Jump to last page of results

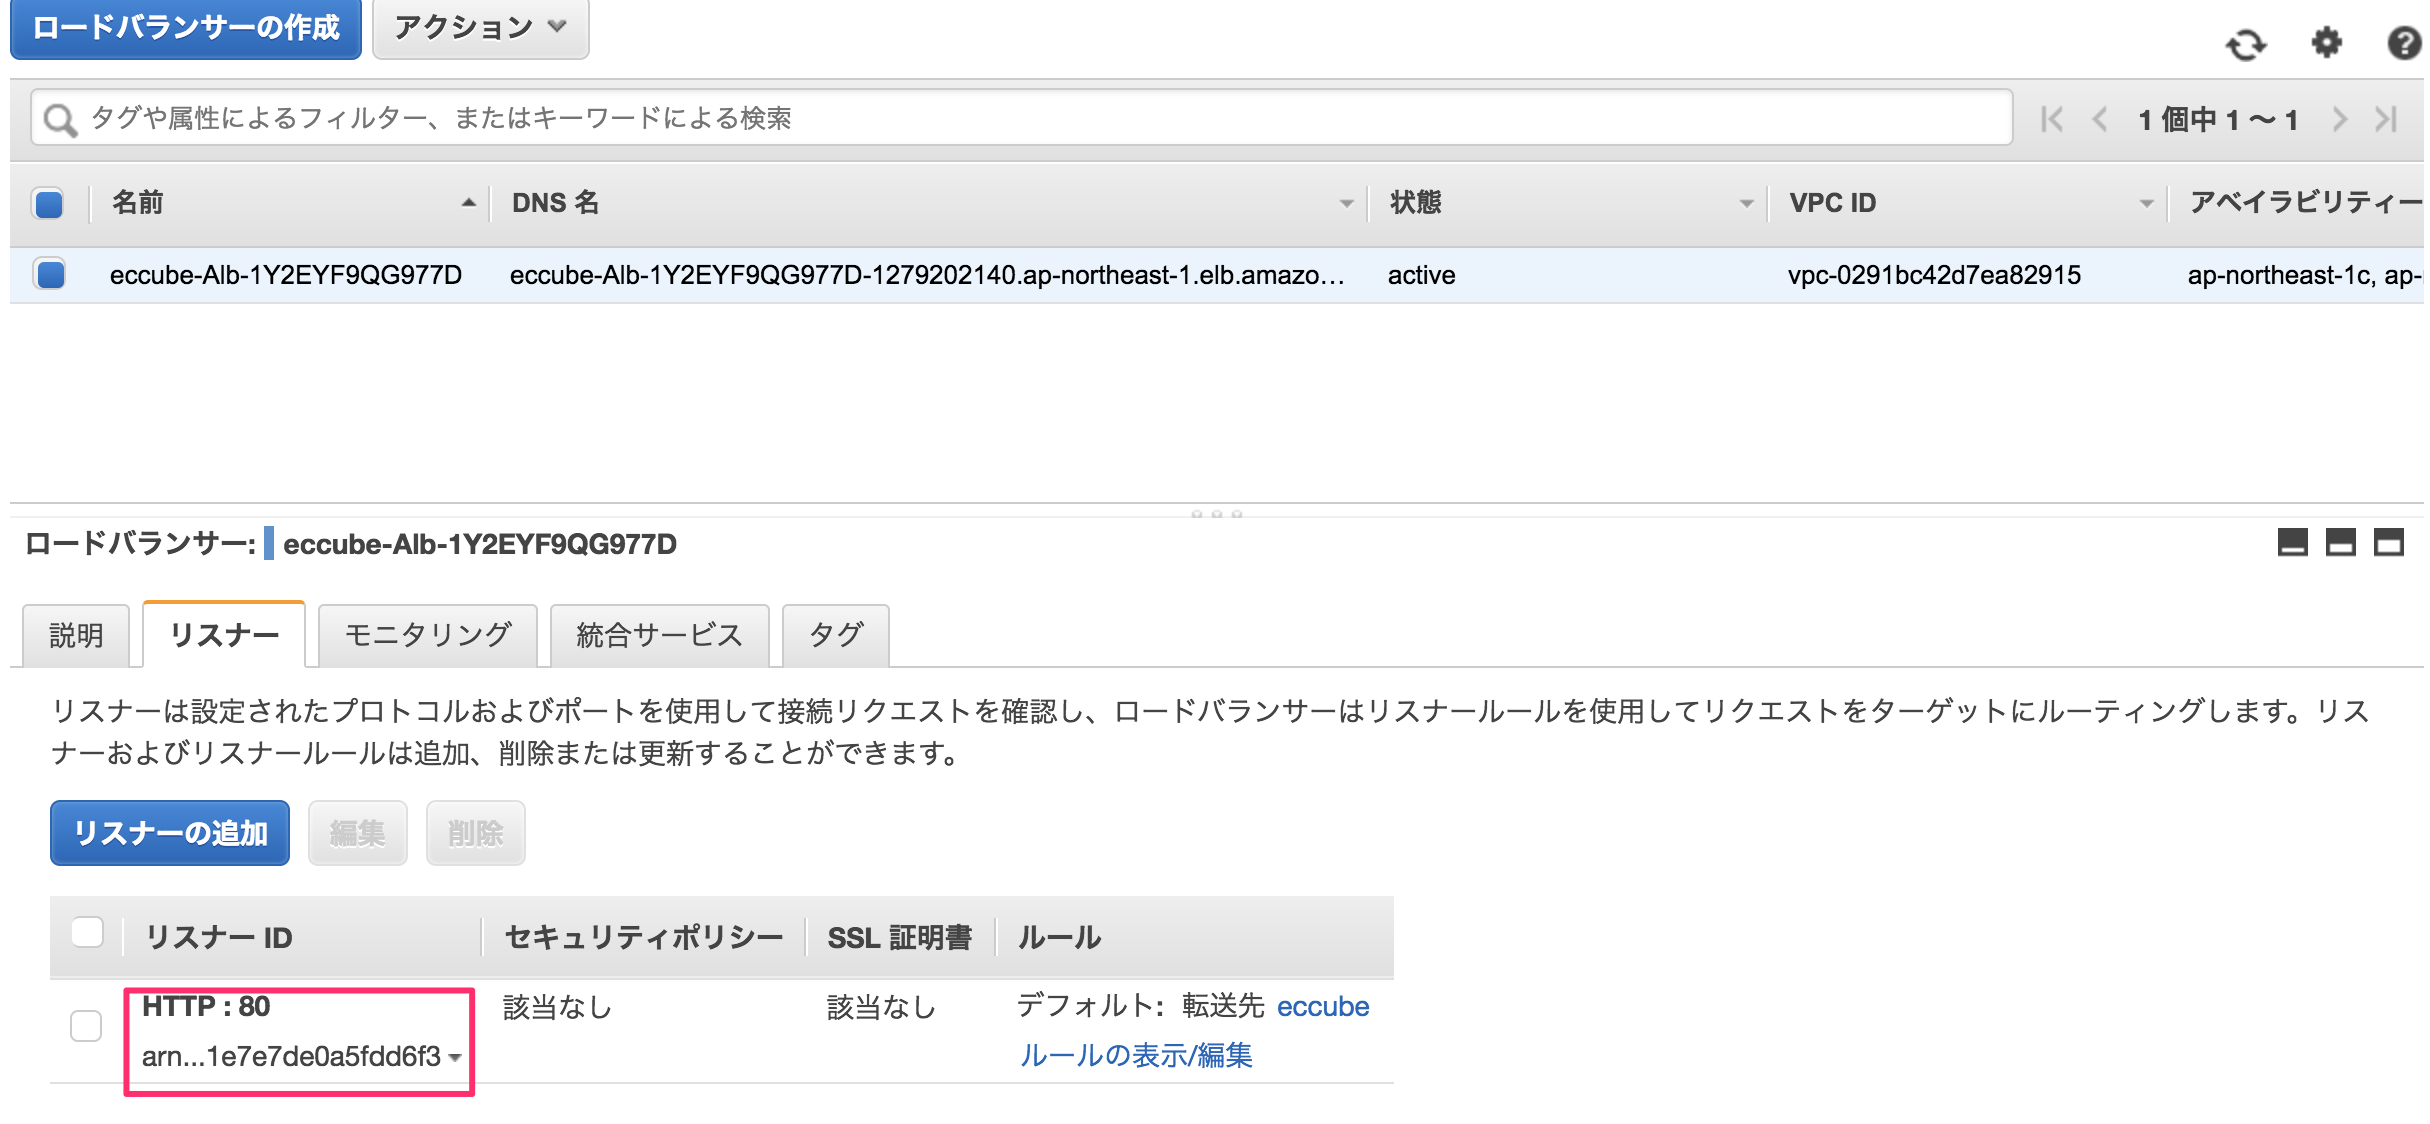pos(2388,118)
